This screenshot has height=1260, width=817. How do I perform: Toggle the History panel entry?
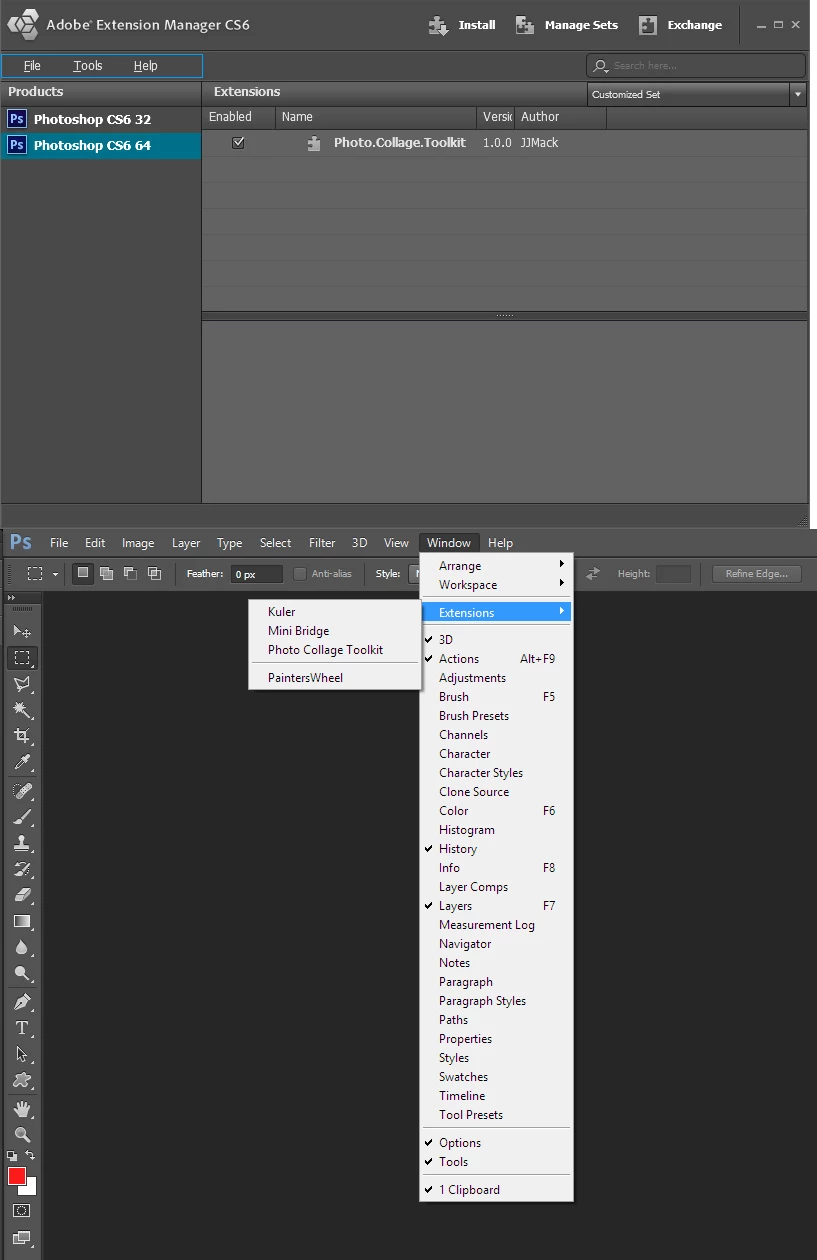point(495,849)
